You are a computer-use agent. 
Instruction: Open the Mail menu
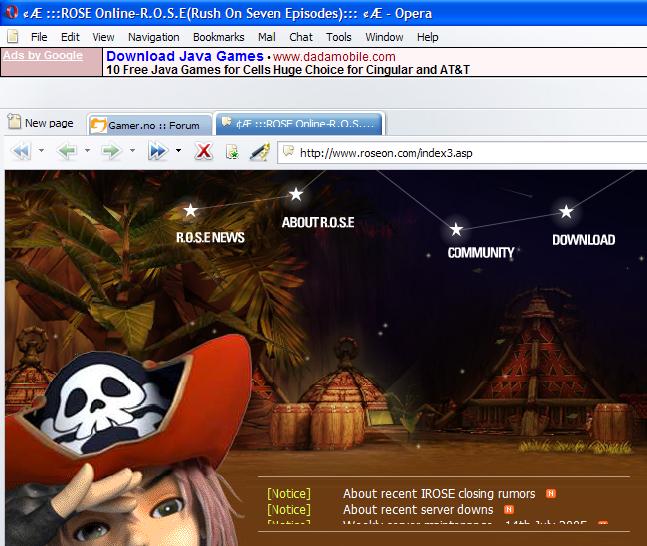[x=267, y=37]
